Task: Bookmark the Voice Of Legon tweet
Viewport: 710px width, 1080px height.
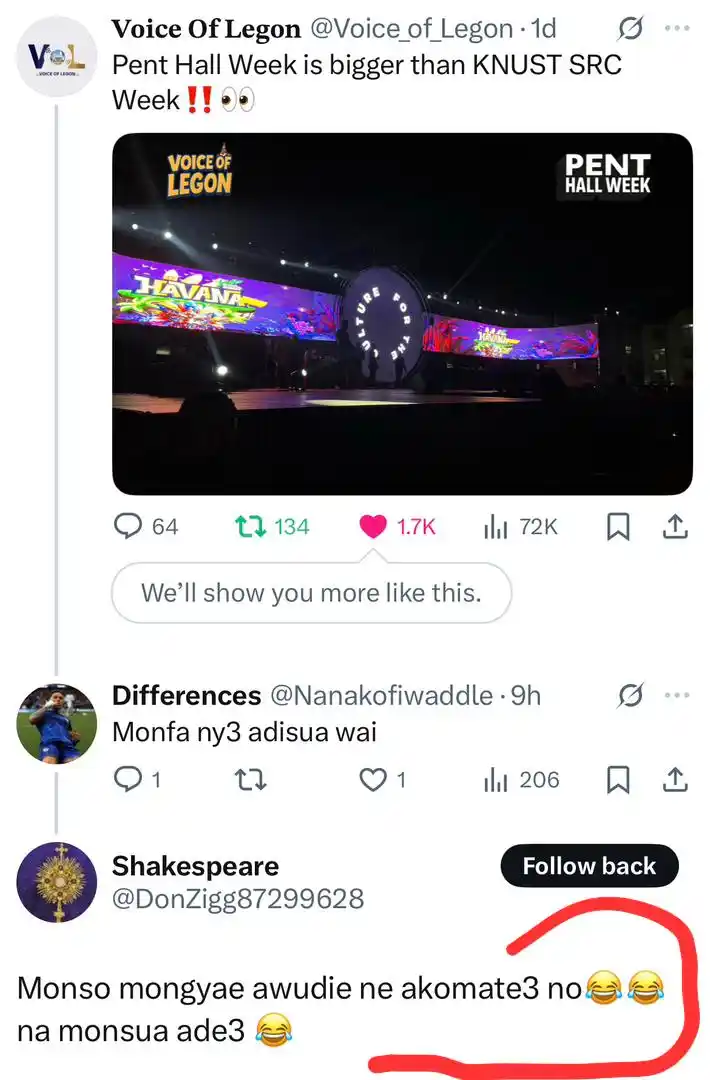Action: [x=619, y=526]
